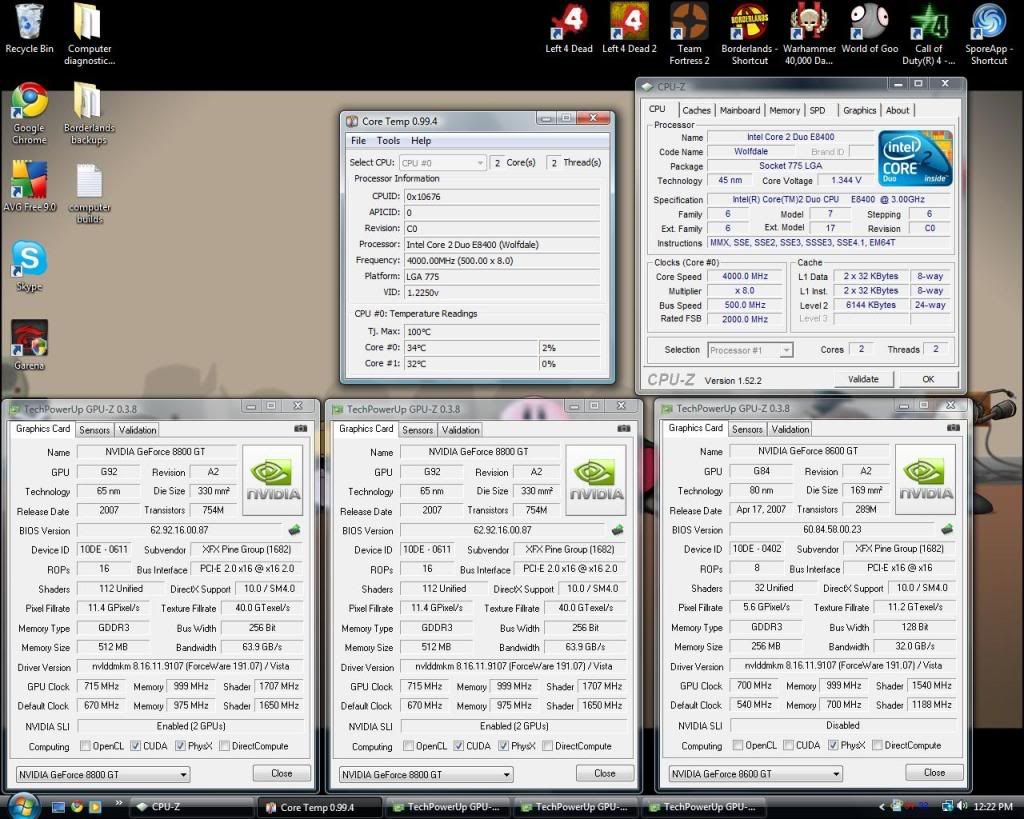Open the NVIDIA GeForce 8600 GT card dropdown
The height and width of the screenshot is (819, 1024).
[x=756, y=774]
